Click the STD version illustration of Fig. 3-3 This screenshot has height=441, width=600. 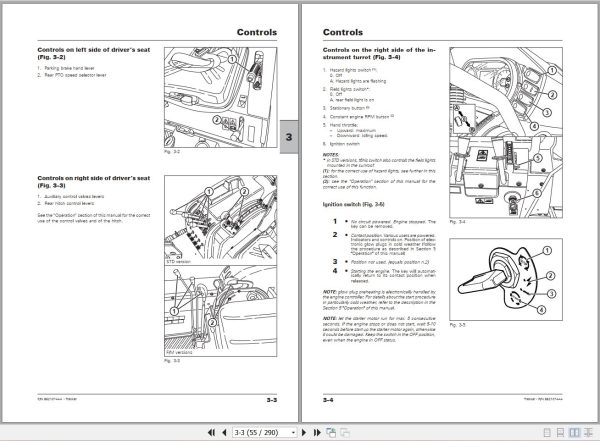pyautogui.click(x=221, y=220)
